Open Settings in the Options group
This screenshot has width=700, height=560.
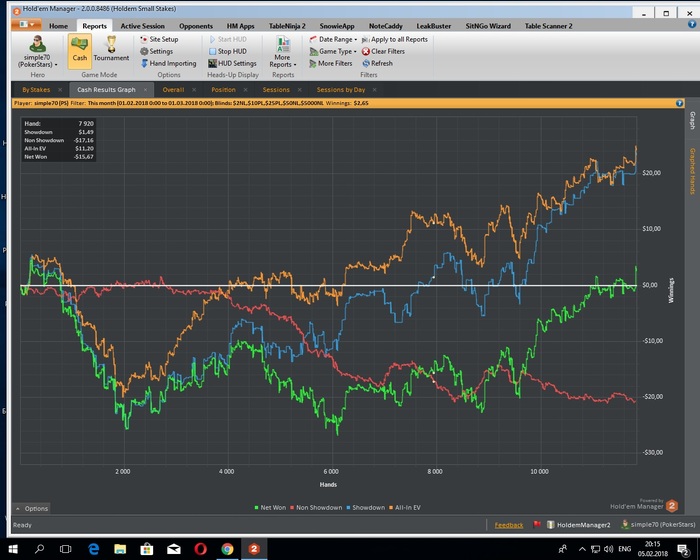pos(157,51)
